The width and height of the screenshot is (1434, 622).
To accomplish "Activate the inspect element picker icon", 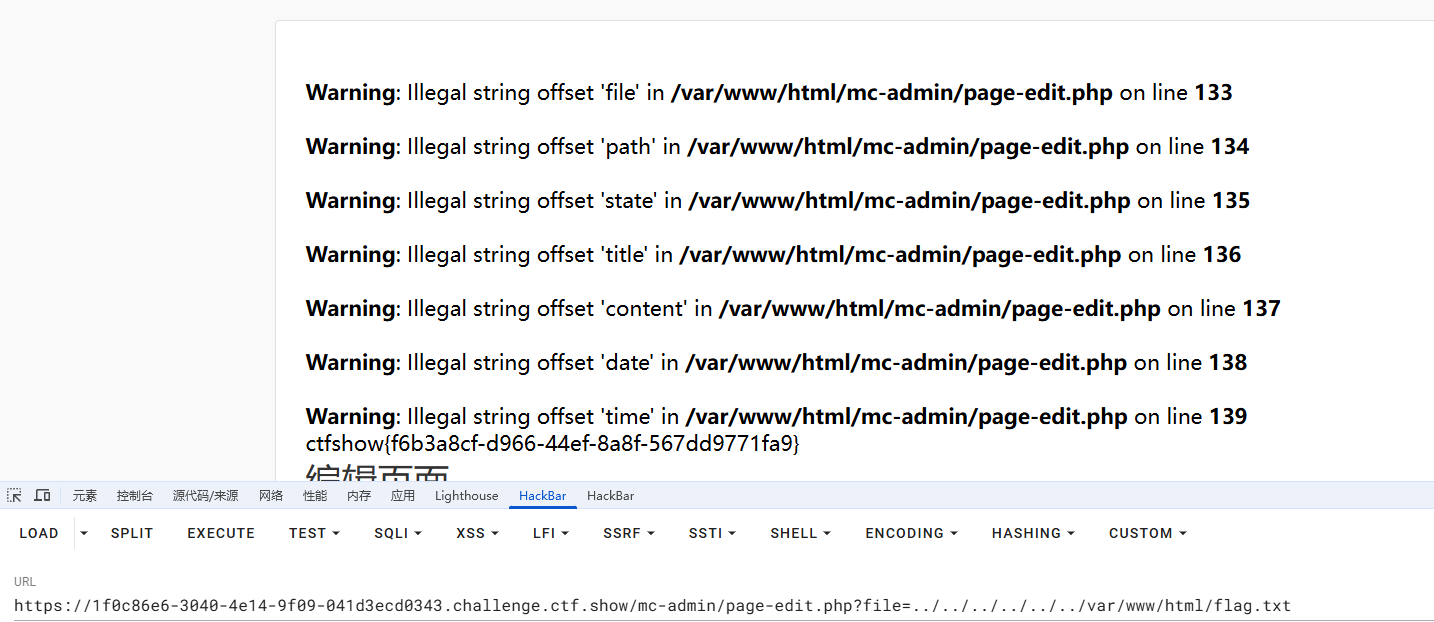I will pyautogui.click(x=14, y=496).
